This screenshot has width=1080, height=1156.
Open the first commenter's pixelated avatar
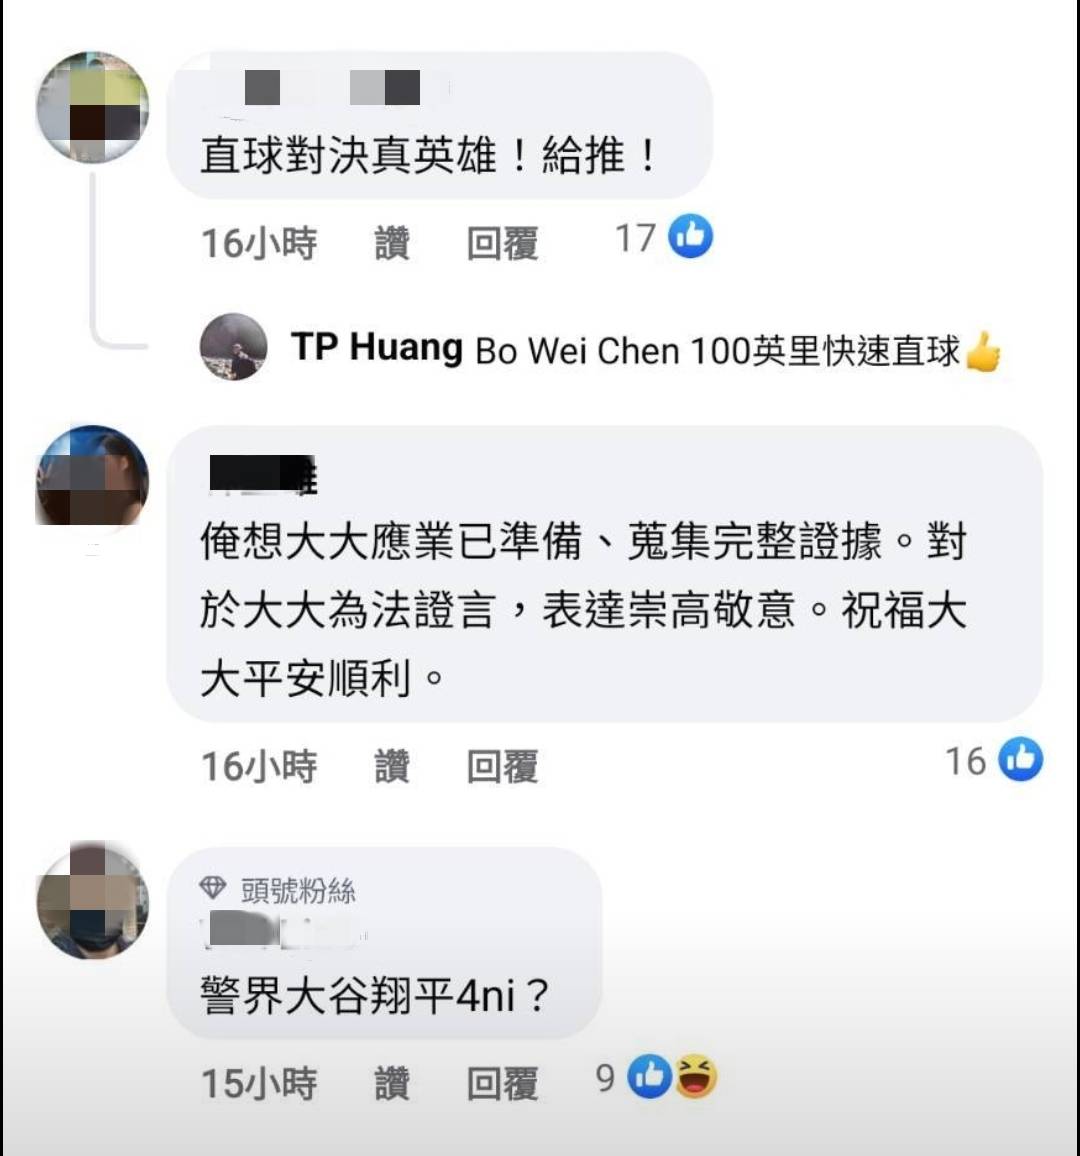pos(93,107)
